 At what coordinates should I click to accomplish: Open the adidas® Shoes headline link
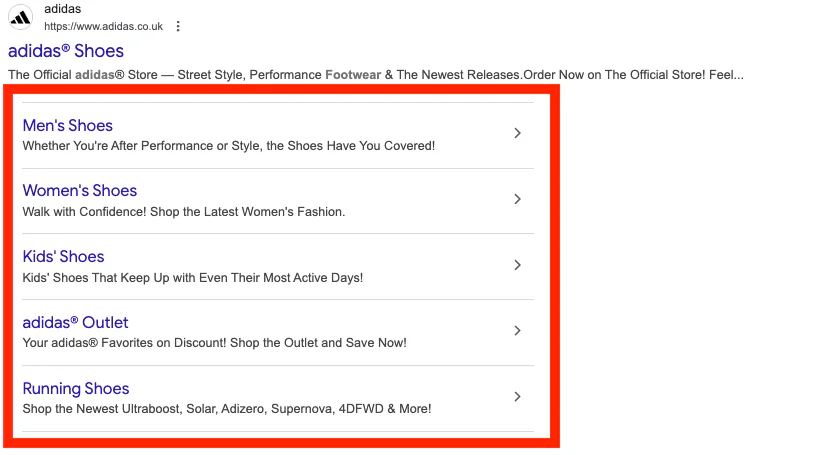[66, 51]
